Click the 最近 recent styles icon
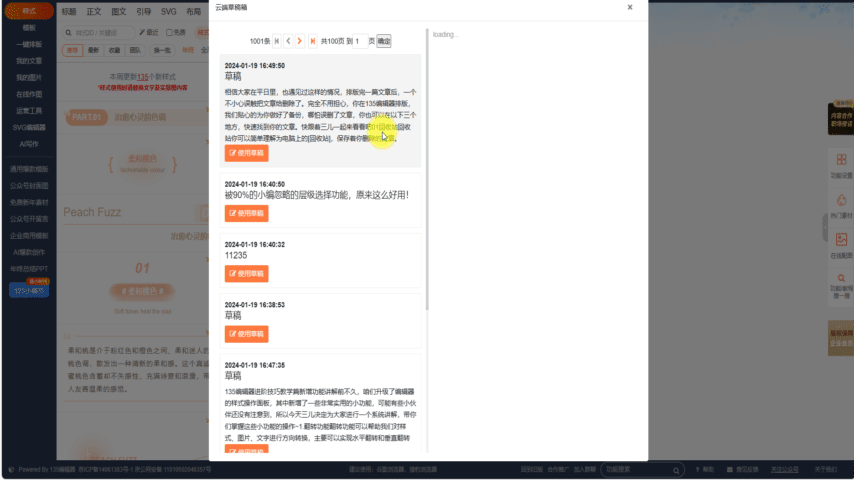Image resolution: width=854 pixels, height=480 pixels. pyautogui.click(x=148, y=33)
